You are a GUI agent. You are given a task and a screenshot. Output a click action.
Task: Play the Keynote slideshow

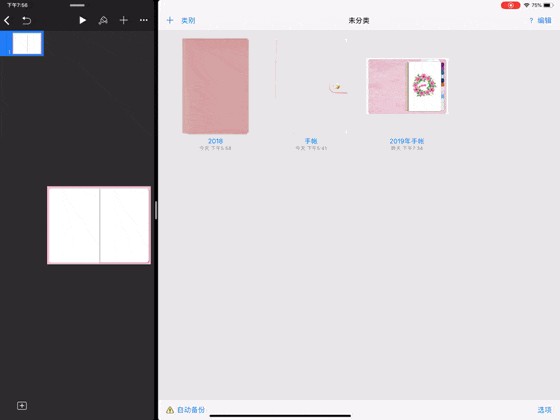(x=82, y=20)
